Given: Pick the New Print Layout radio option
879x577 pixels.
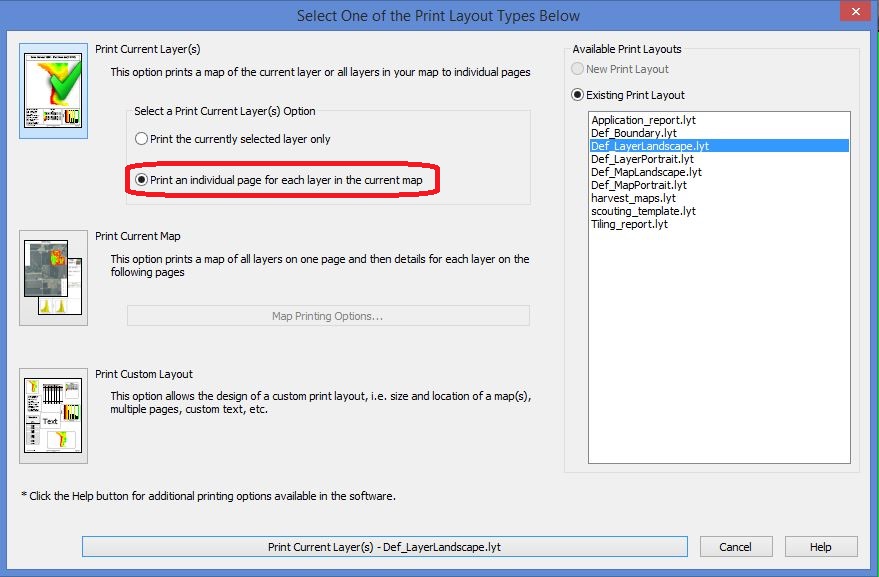Looking at the screenshot, I should tap(578, 69).
